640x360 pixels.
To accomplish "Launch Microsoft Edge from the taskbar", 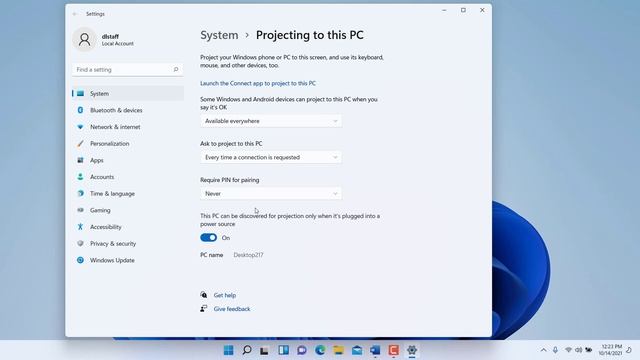I will click(x=320, y=350).
